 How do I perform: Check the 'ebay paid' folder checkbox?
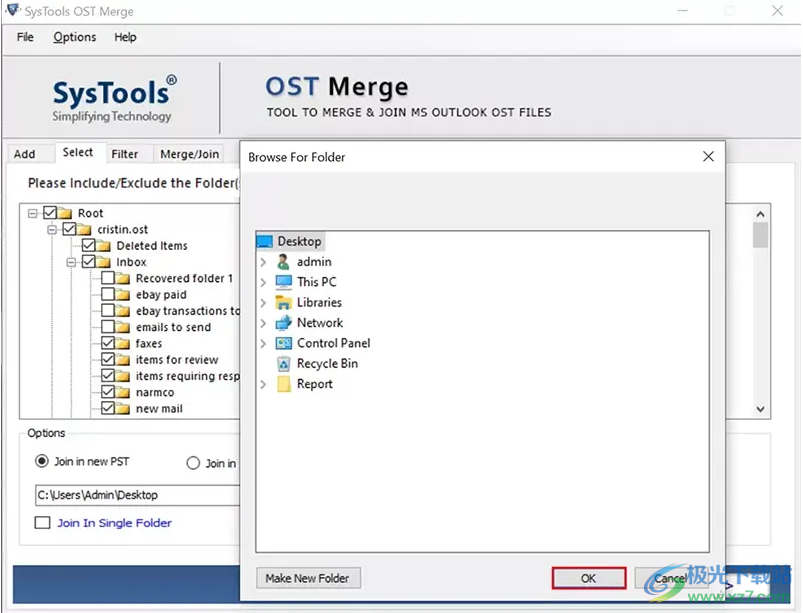click(108, 295)
